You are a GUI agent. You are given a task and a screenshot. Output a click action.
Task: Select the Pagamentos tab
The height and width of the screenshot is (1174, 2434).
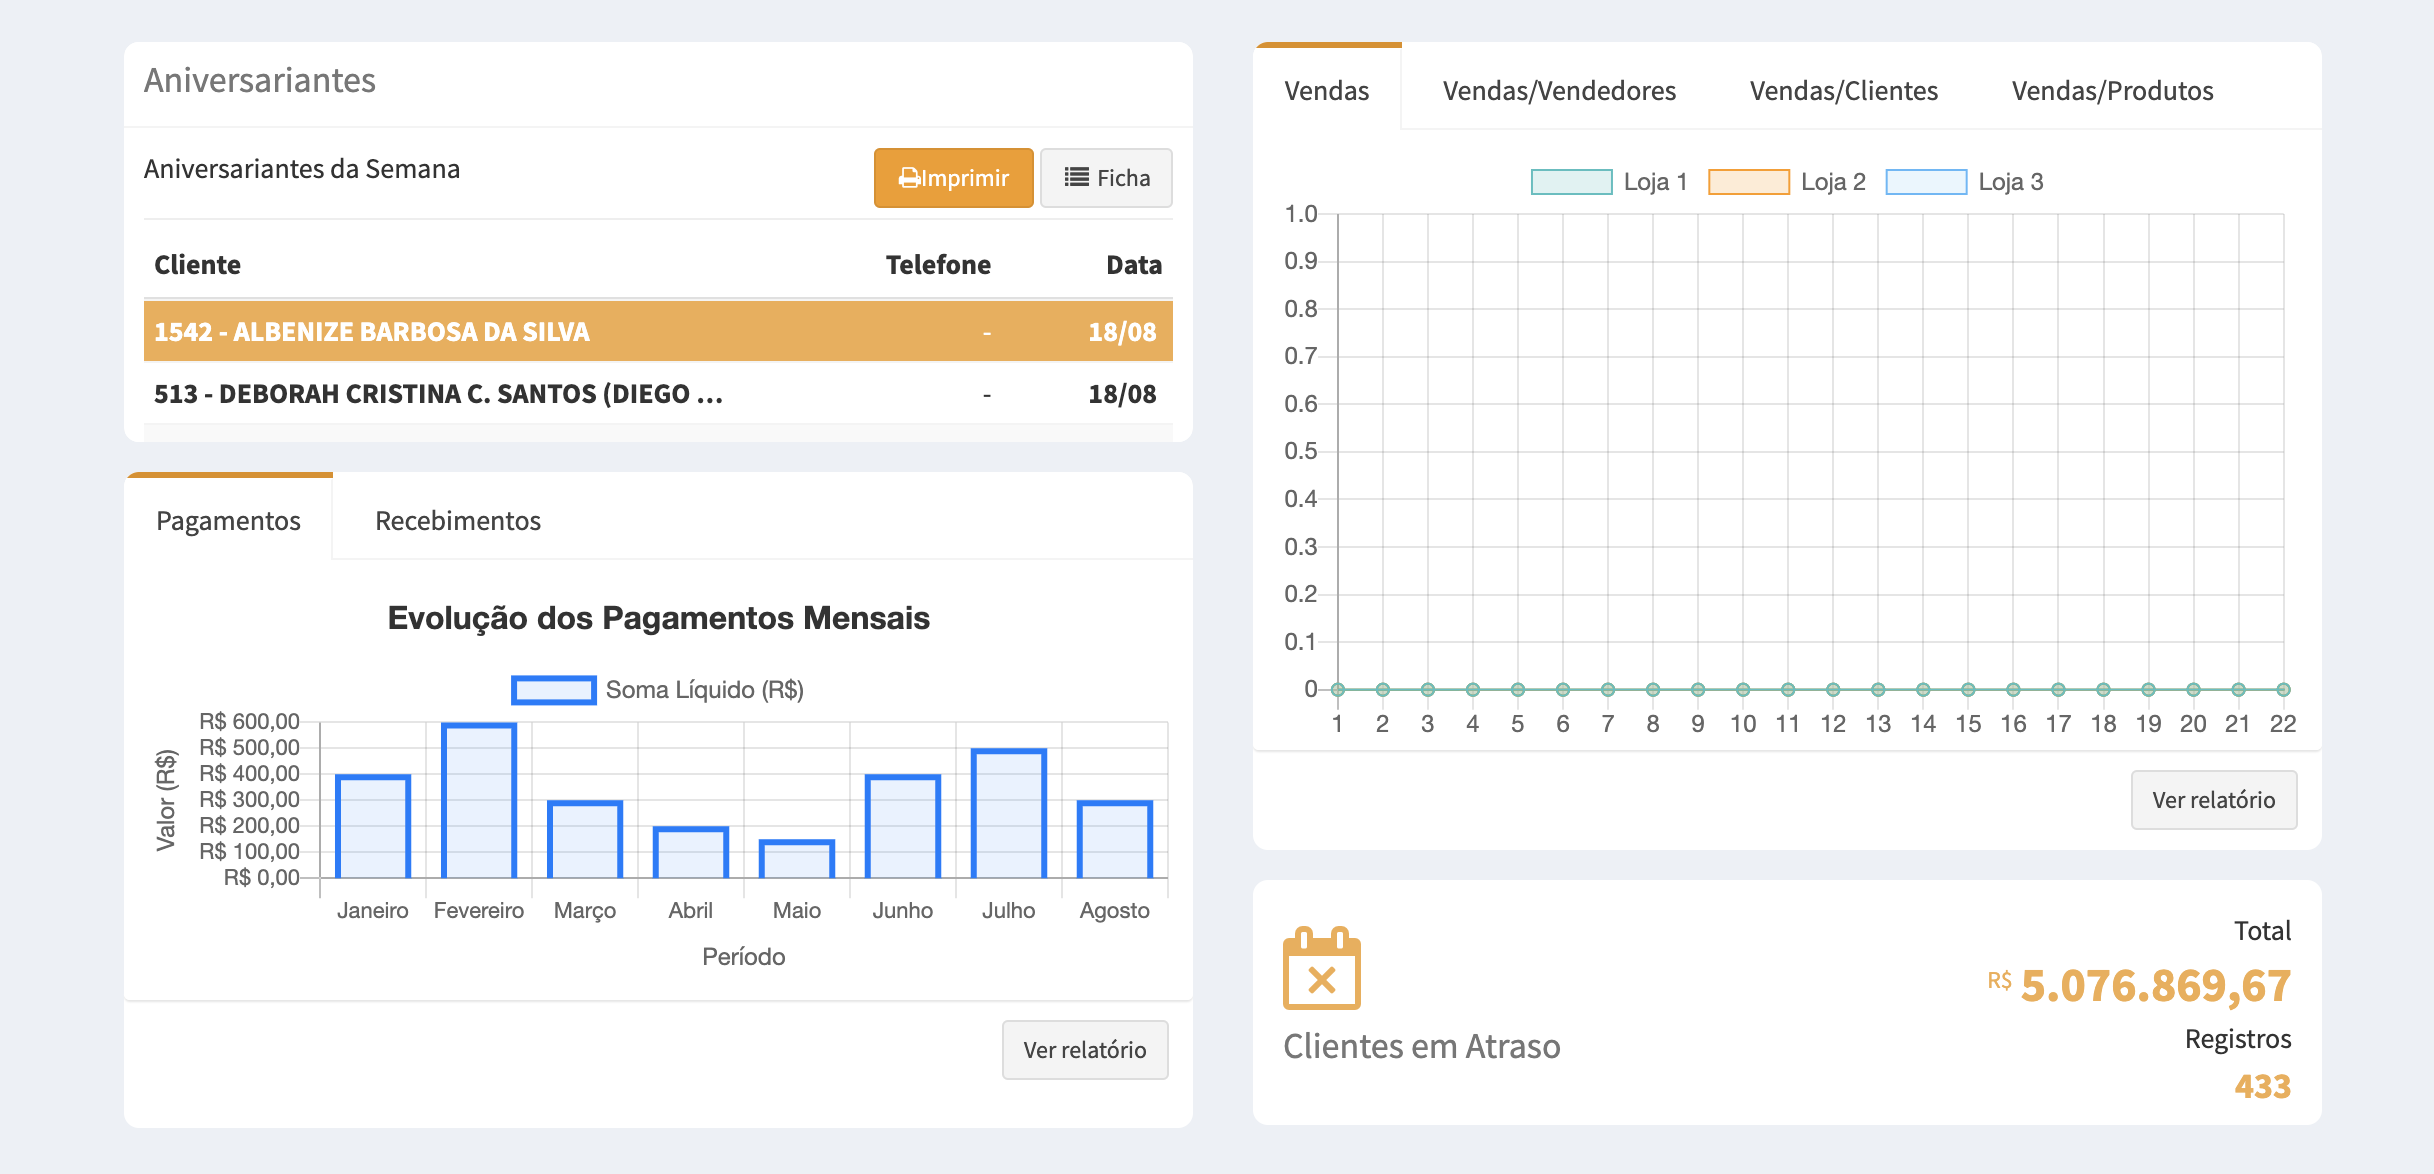[x=228, y=521]
